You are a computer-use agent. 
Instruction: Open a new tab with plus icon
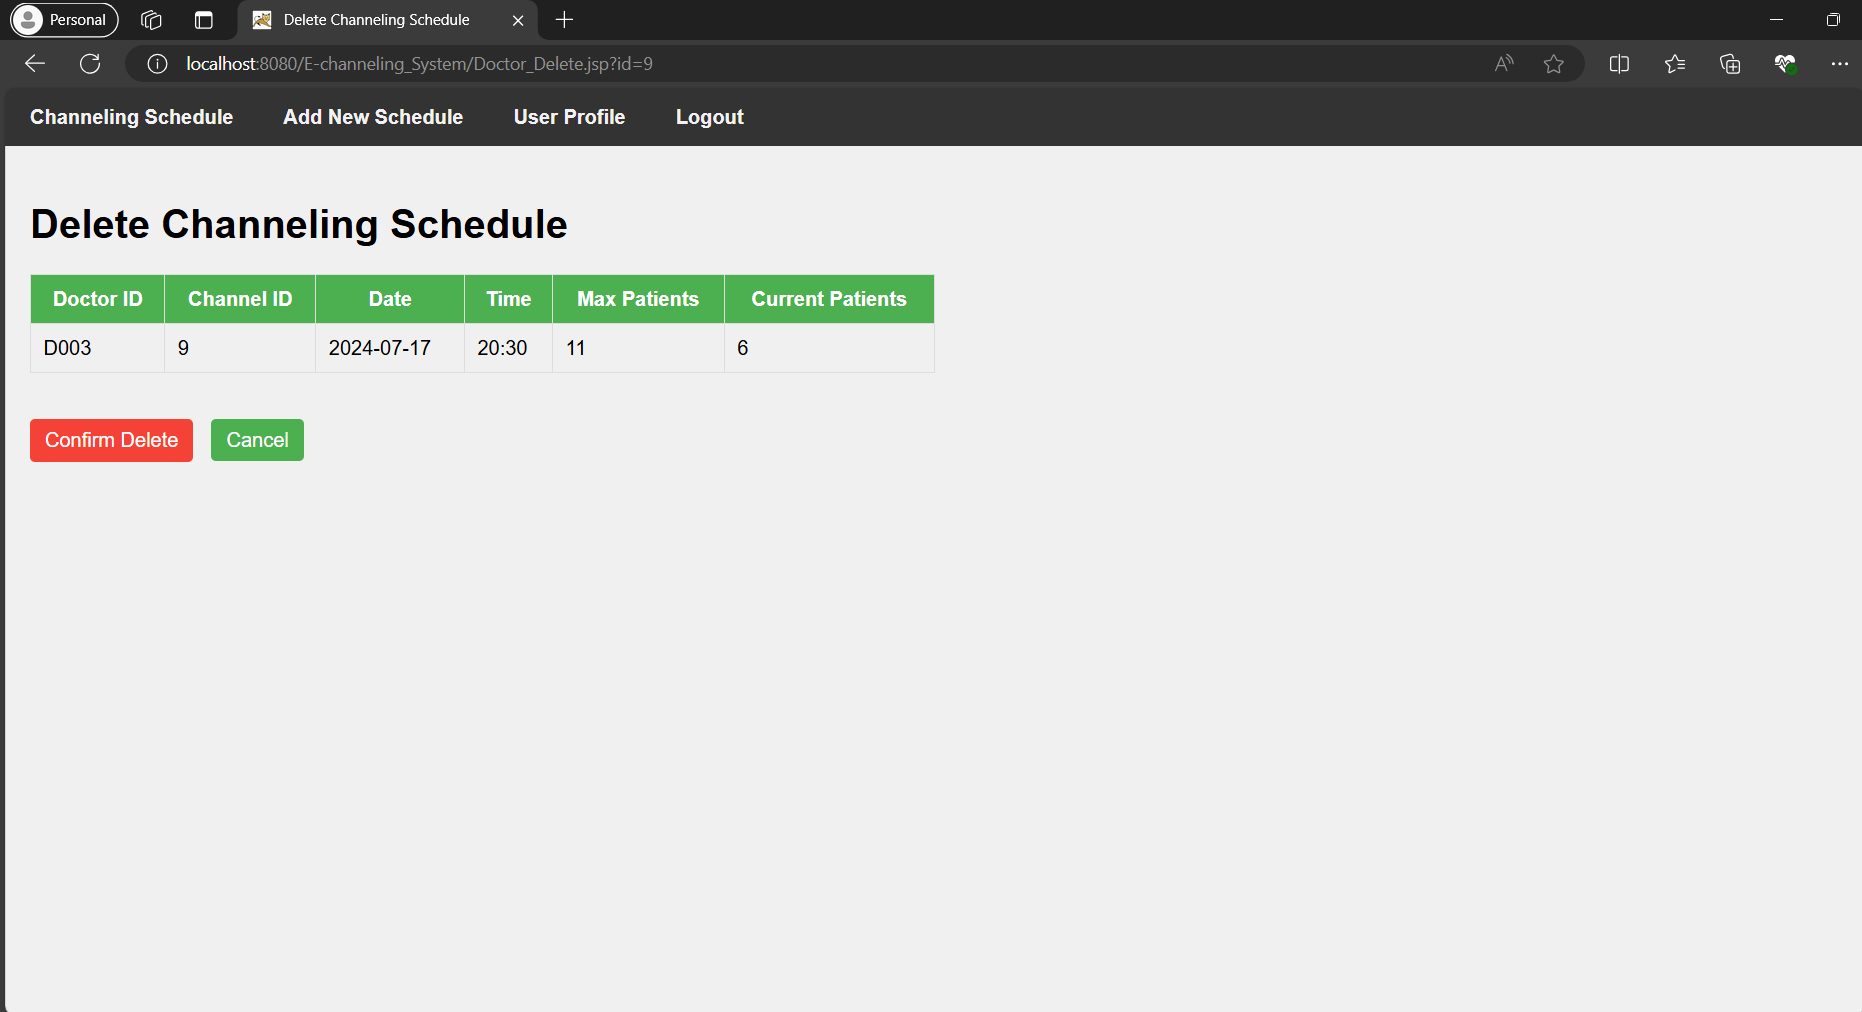[x=564, y=20]
